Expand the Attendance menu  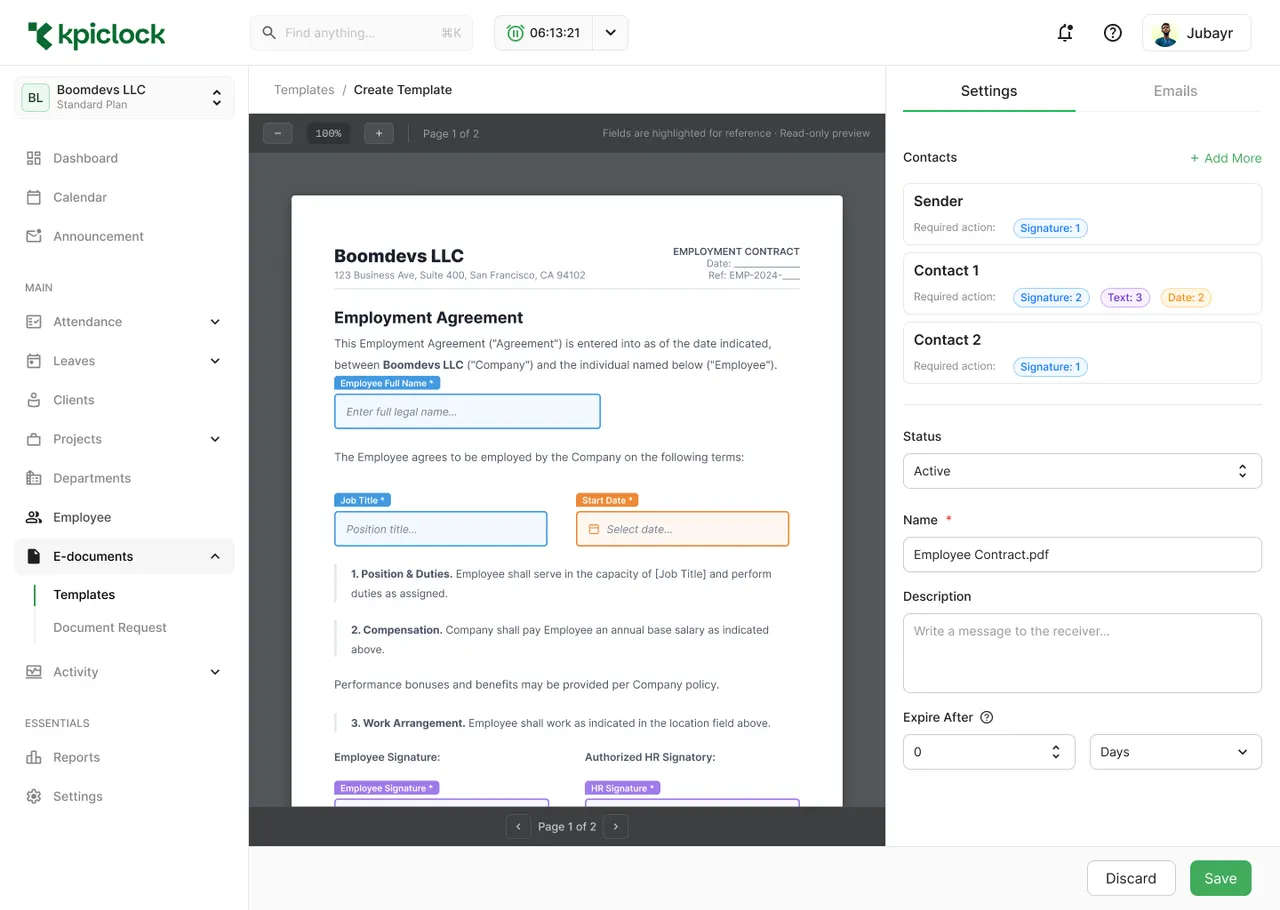tap(215, 322)
